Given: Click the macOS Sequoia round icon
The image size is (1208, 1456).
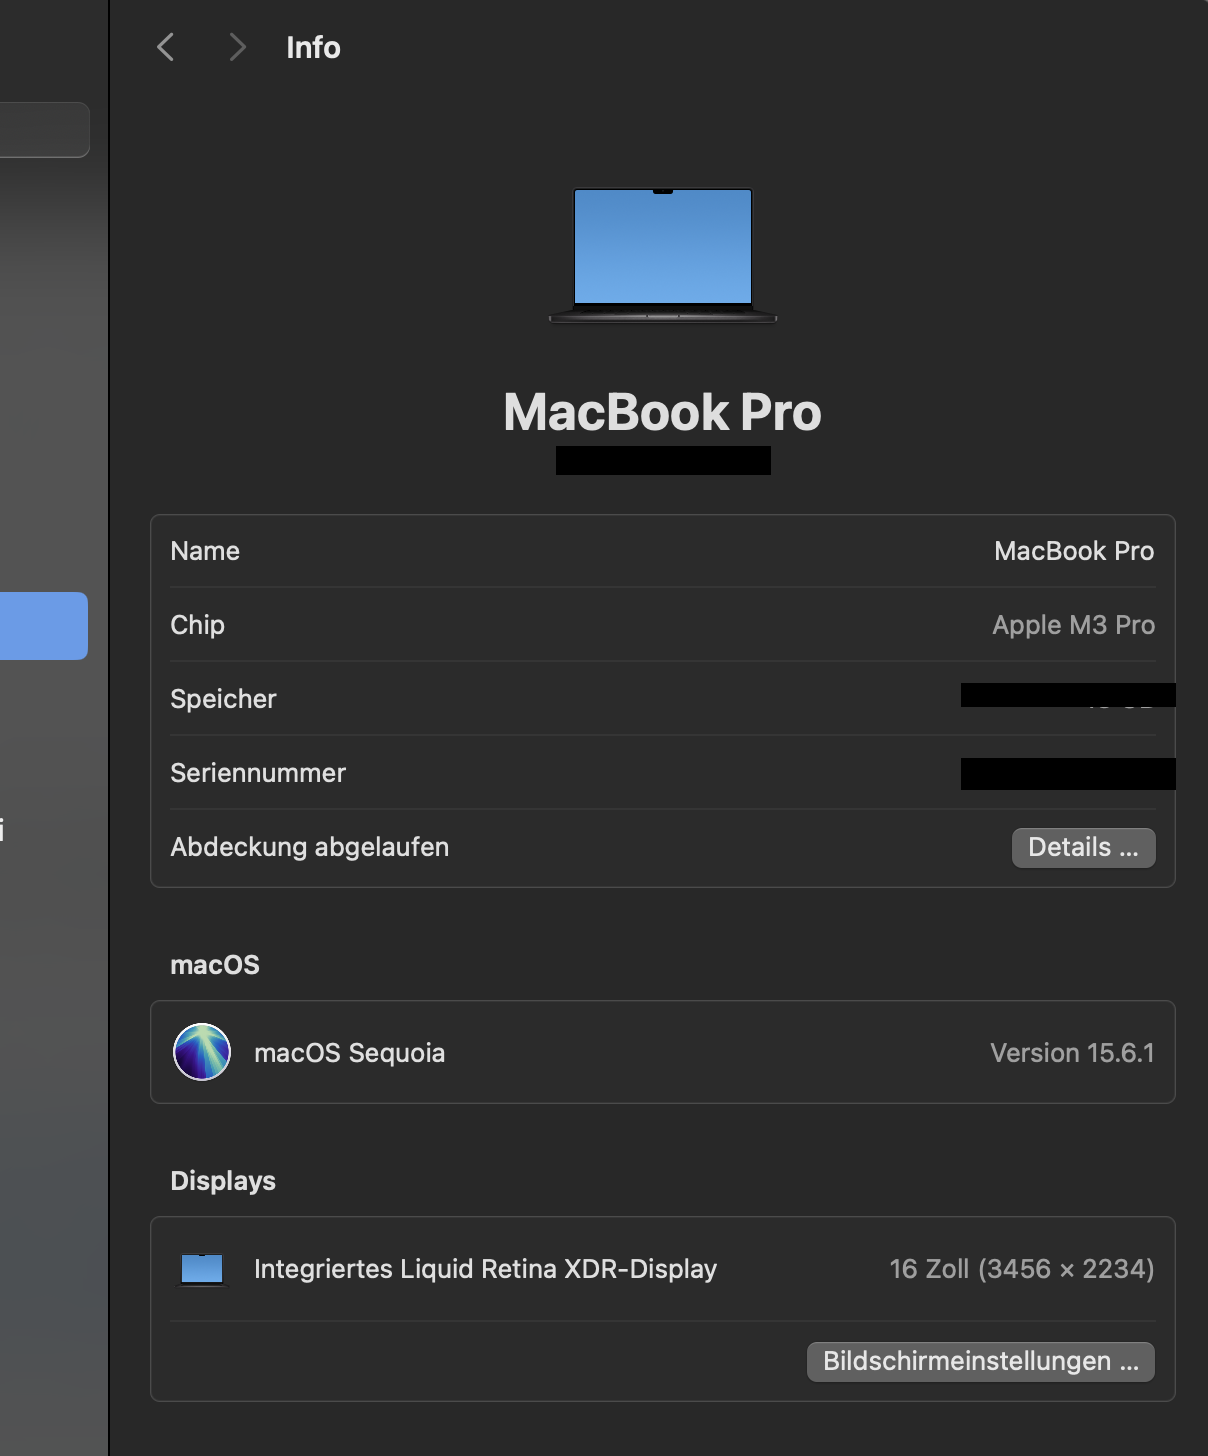Looking at the screenshot, I should coord(202,1052).
